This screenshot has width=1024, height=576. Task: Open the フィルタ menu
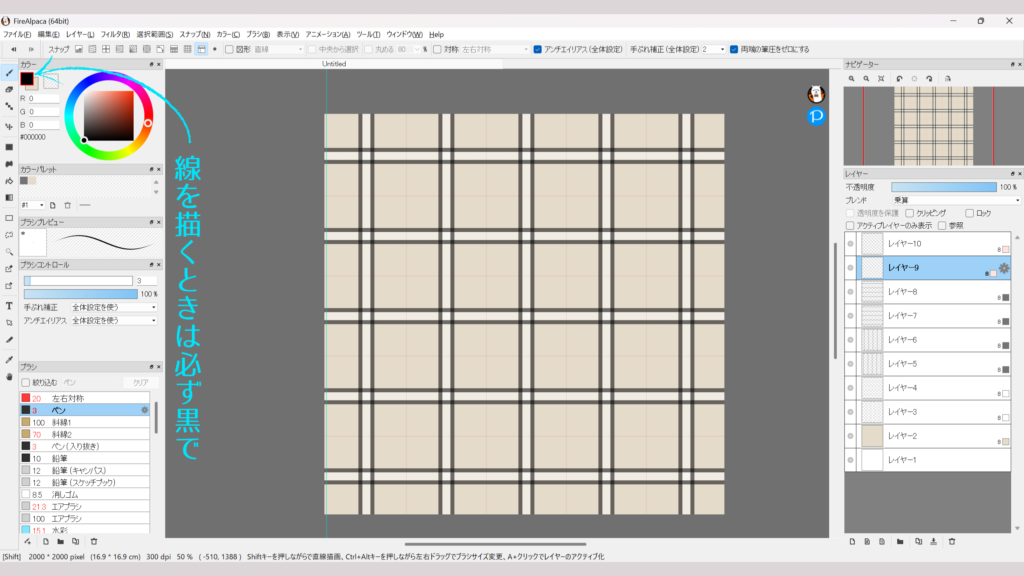click(114, 34)
